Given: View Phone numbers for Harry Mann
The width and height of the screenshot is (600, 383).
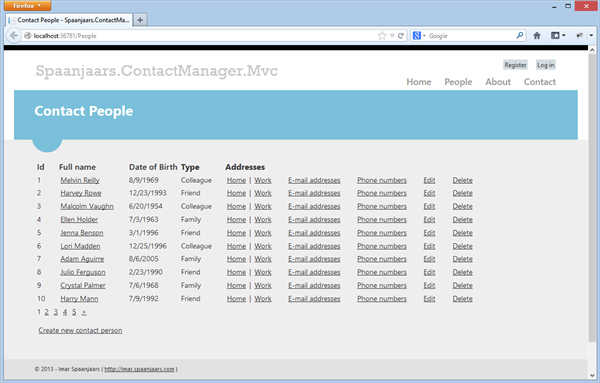Looking at the screenshot, I should pos(382,299).
